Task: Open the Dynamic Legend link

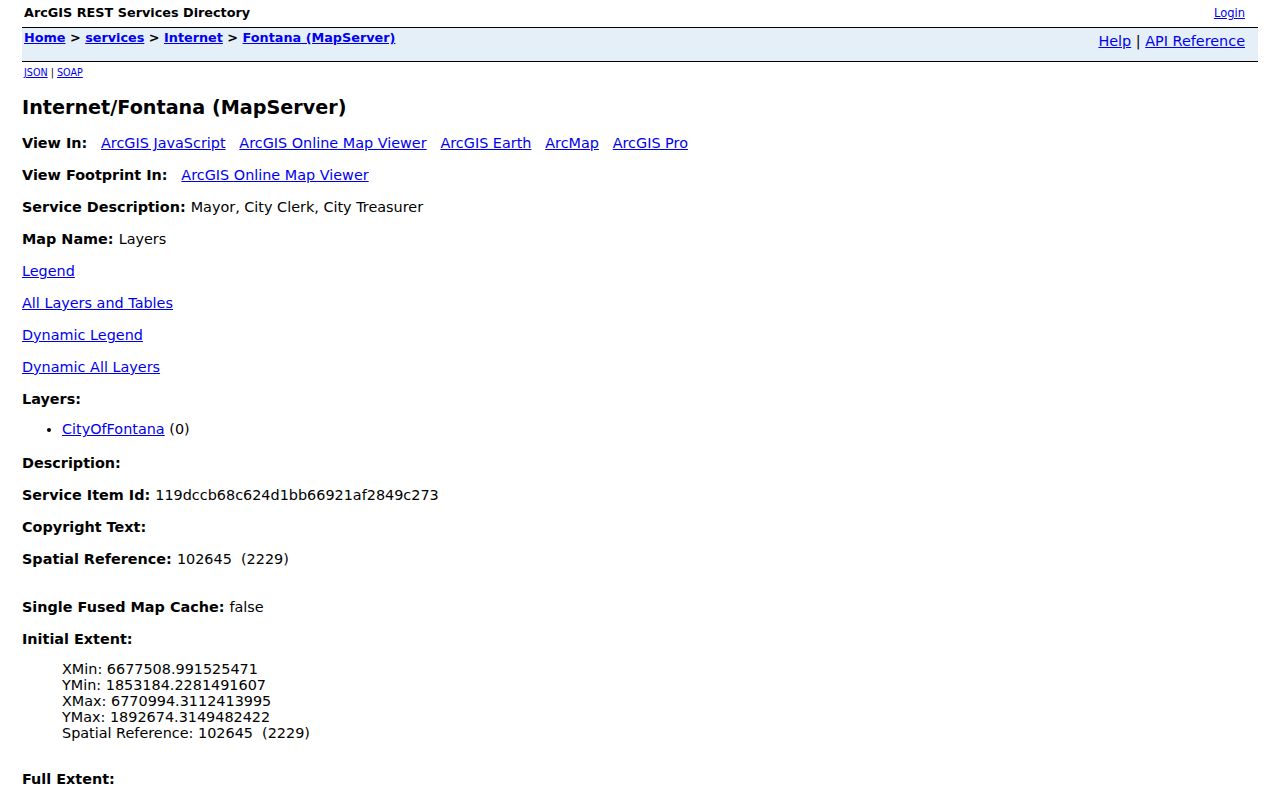Action: (82, 335)
